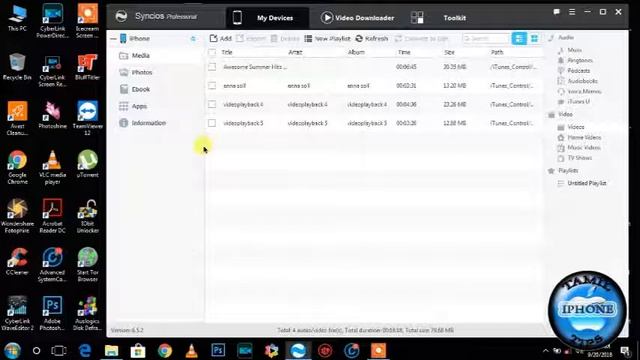Viewport: 640px width, 360px height.
Task: Check the anna soil row checkbox
Action: [212, 86]
